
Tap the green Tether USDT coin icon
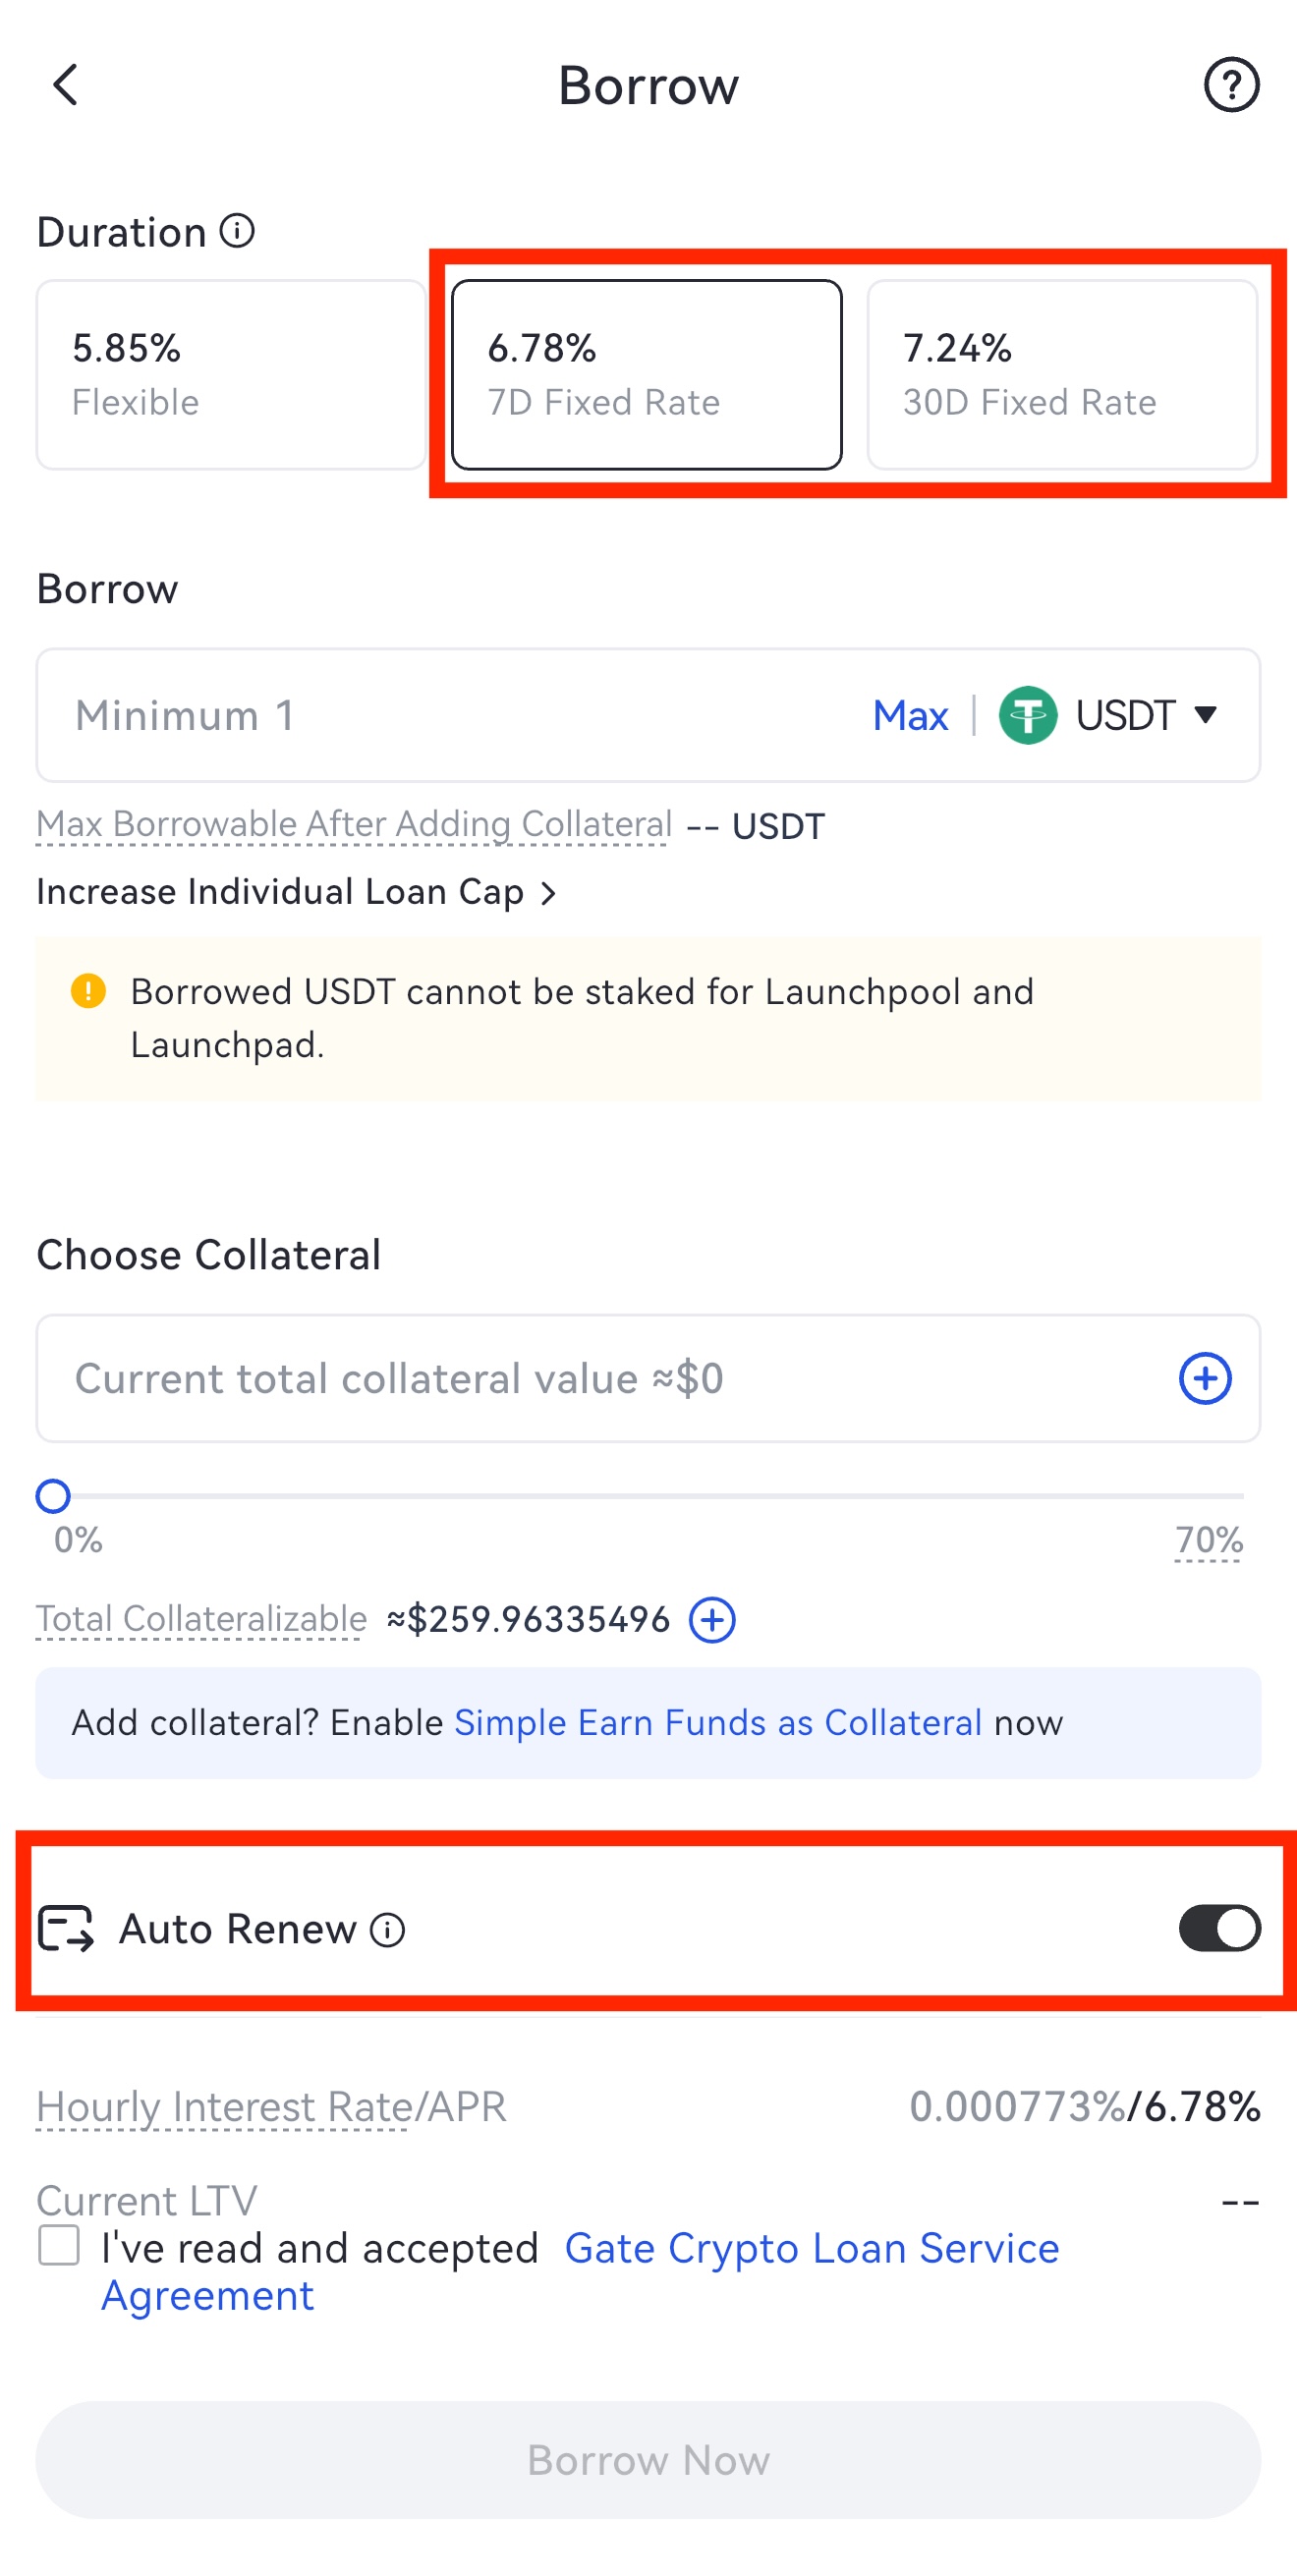pyautogui.click(x=1027, y=715)
